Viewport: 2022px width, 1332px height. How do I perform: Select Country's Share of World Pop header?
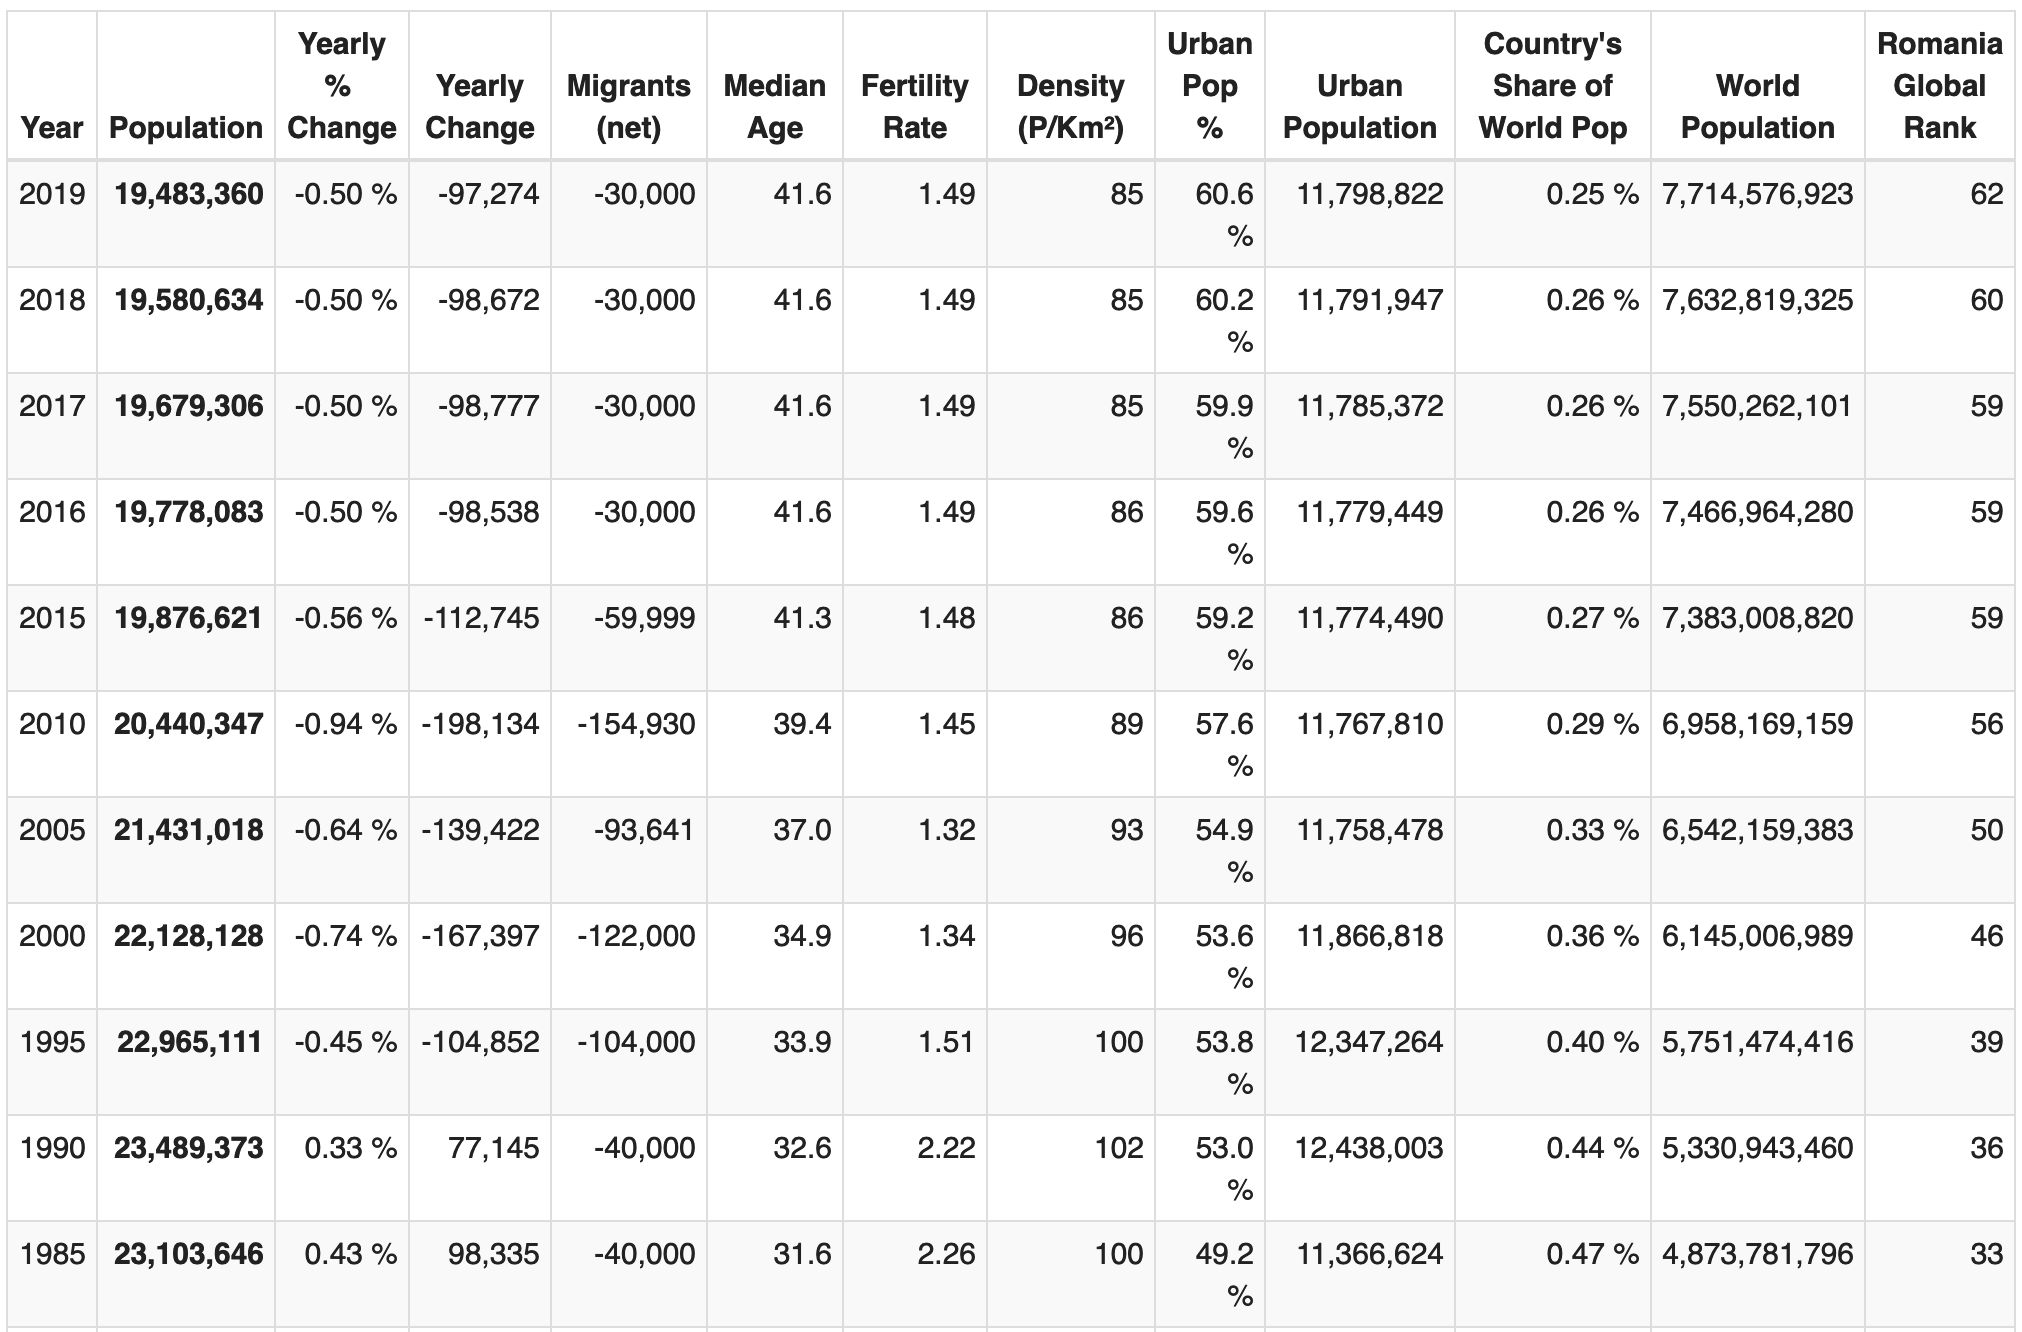[x=1553, y=86]
